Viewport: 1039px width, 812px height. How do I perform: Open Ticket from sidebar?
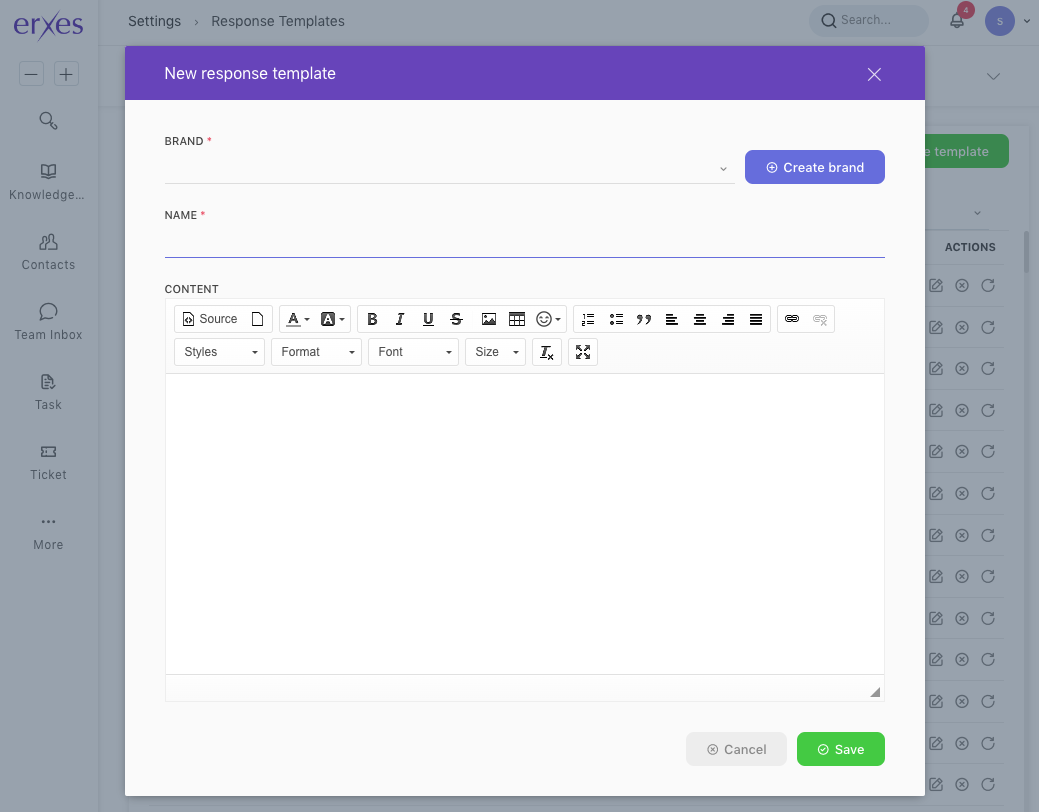coord(48,462)
